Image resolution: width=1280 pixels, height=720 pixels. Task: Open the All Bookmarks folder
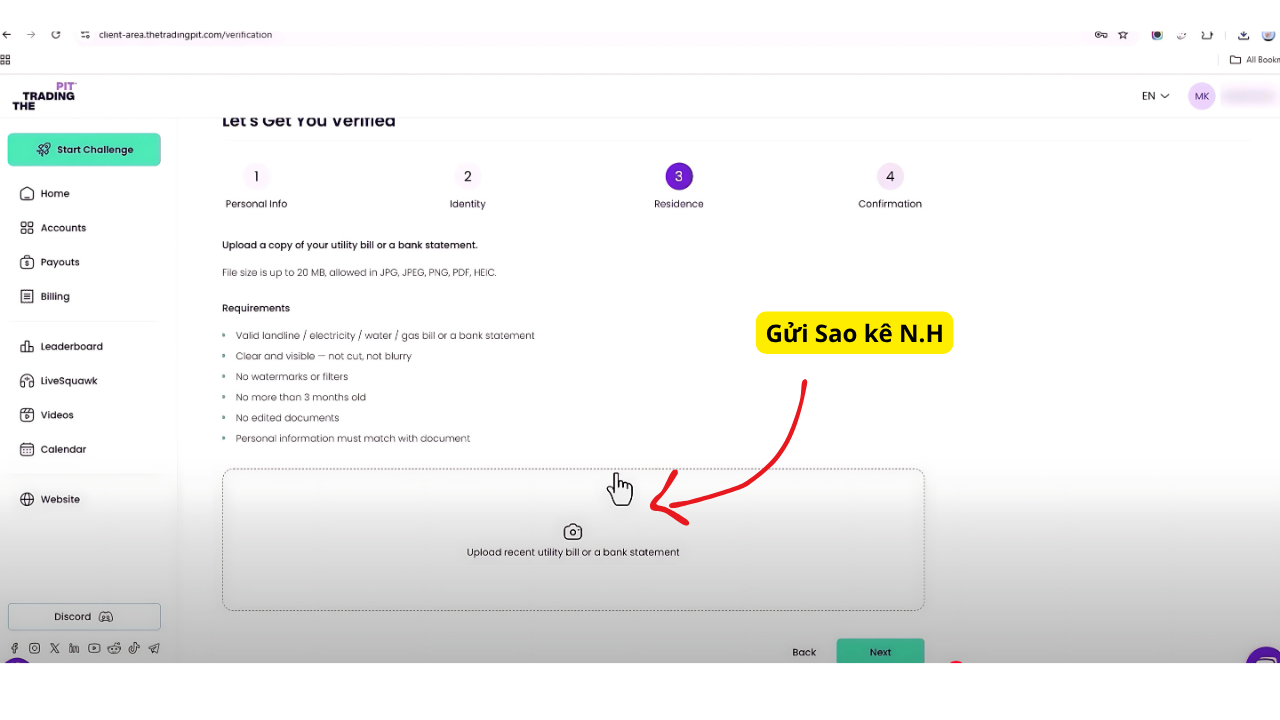pyautogui.click(x=1255, y=60)
